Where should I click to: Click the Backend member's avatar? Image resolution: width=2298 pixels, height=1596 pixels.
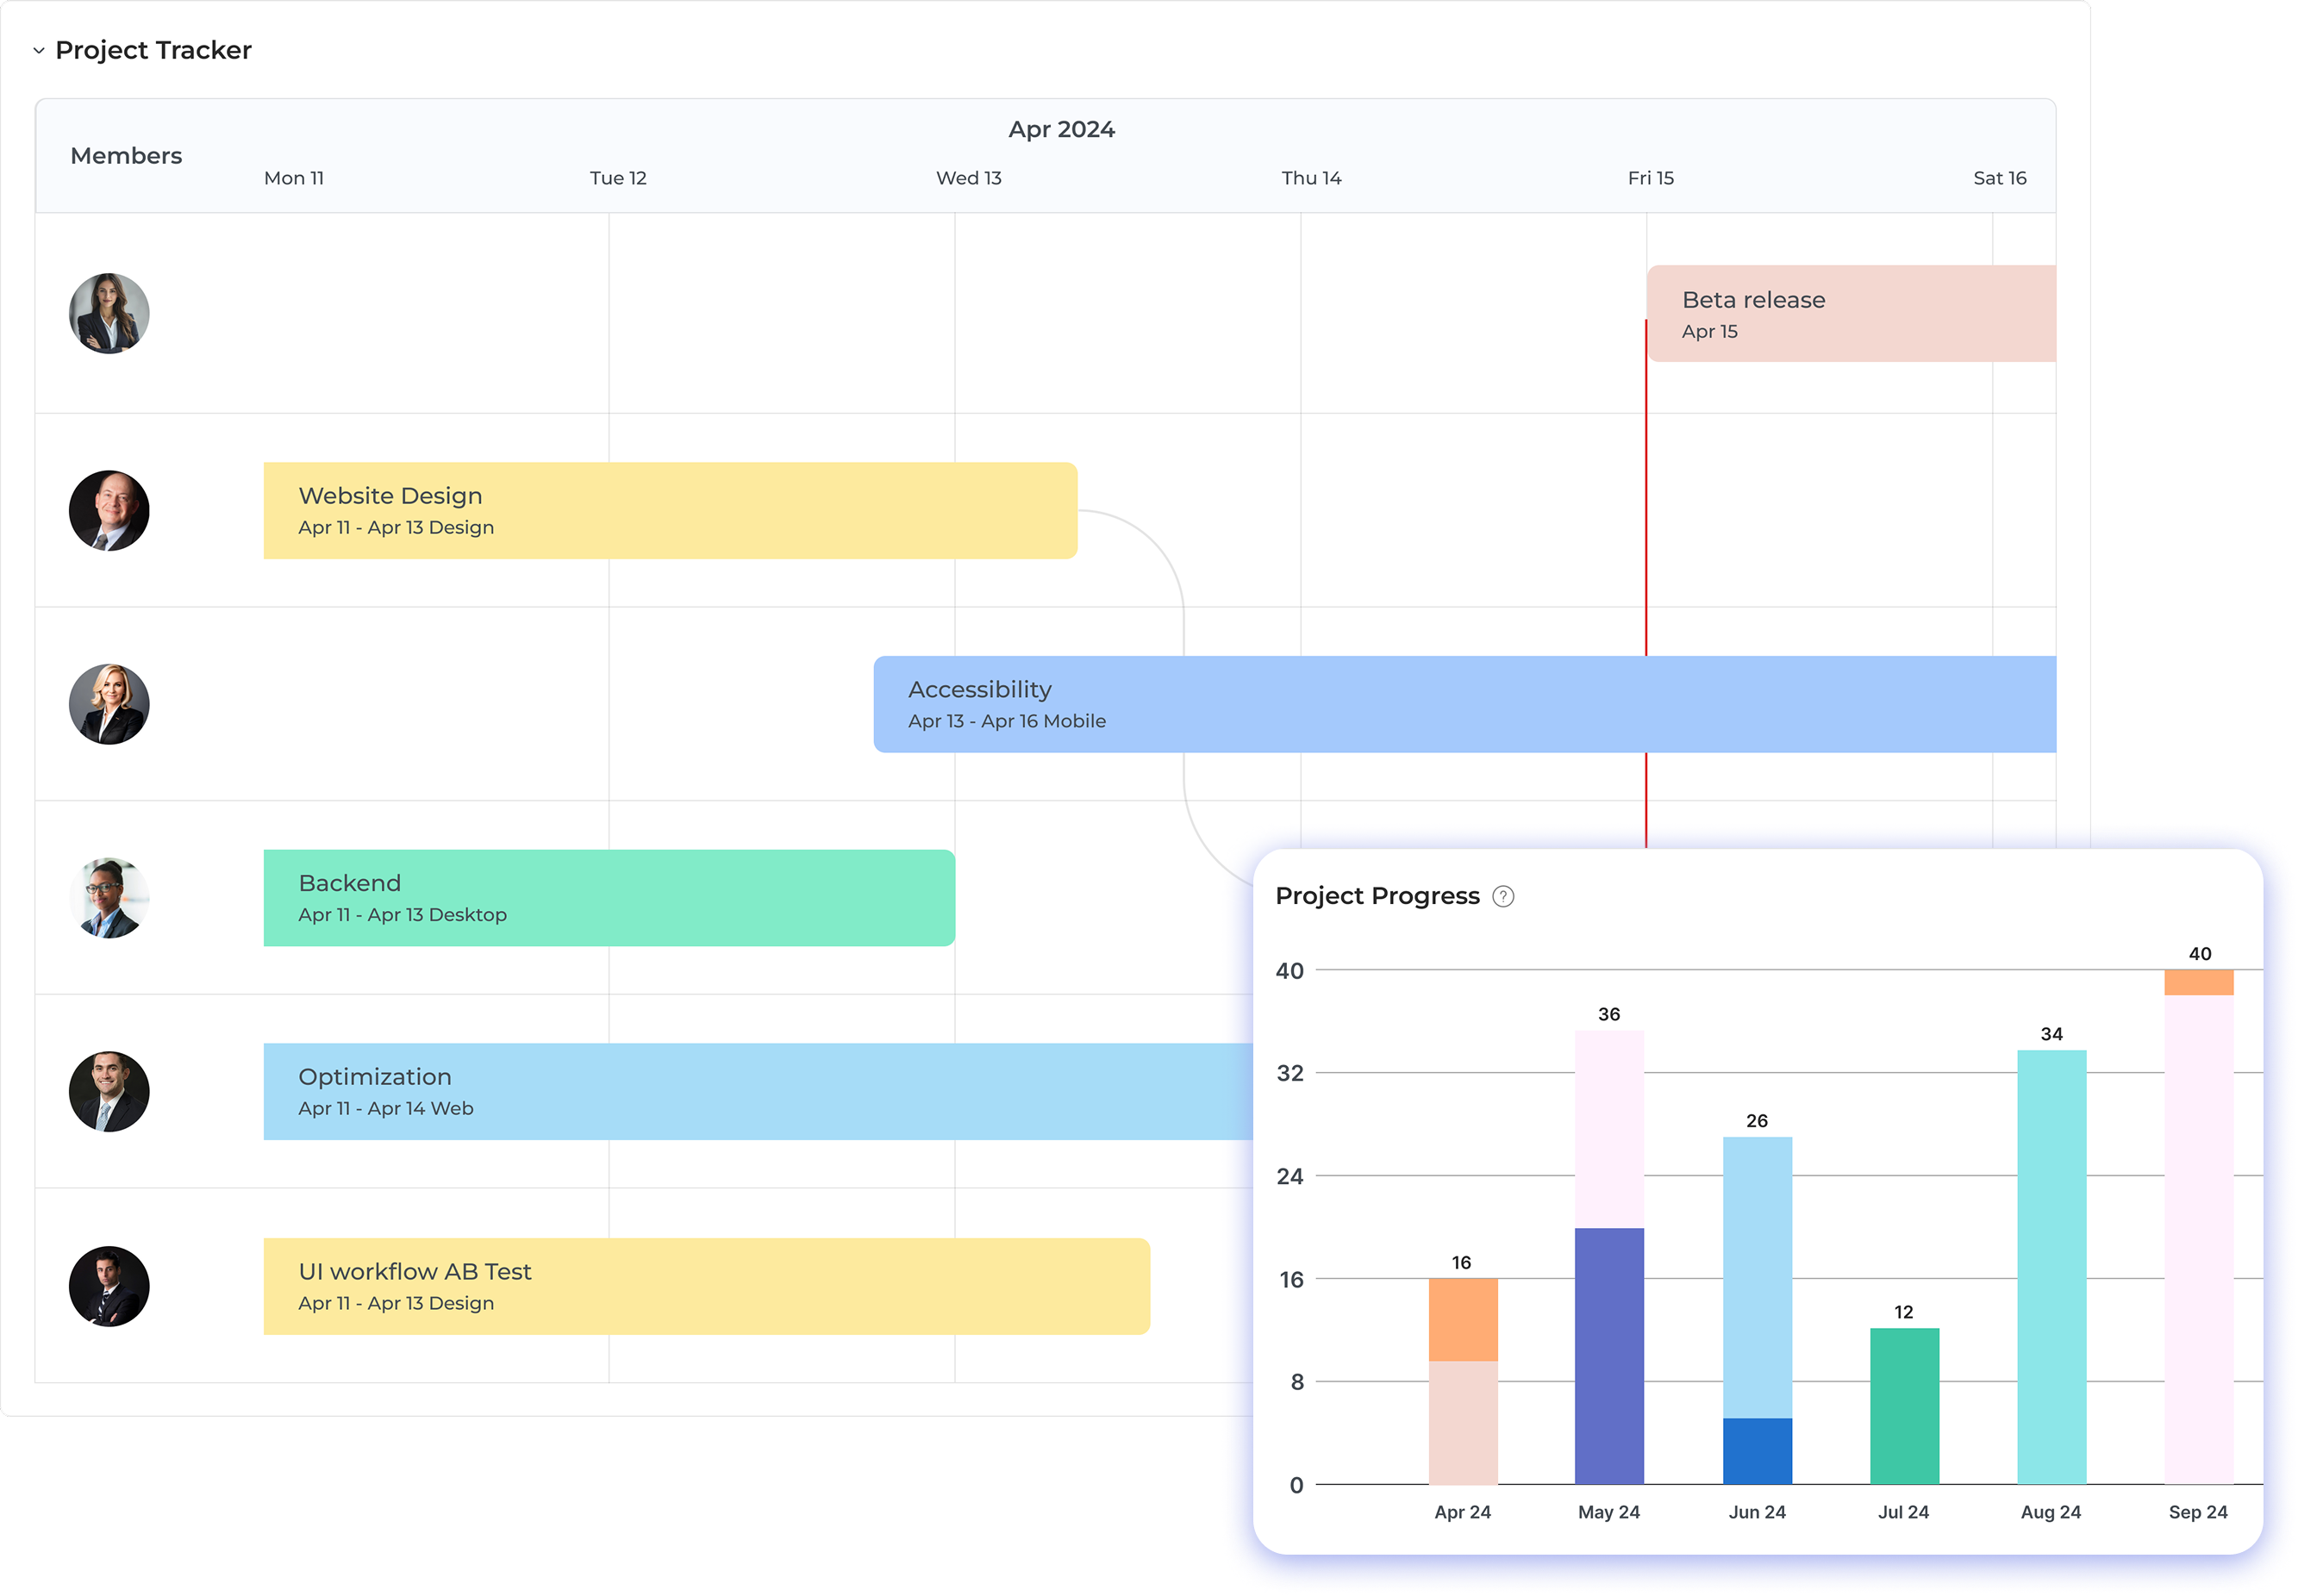109,898
